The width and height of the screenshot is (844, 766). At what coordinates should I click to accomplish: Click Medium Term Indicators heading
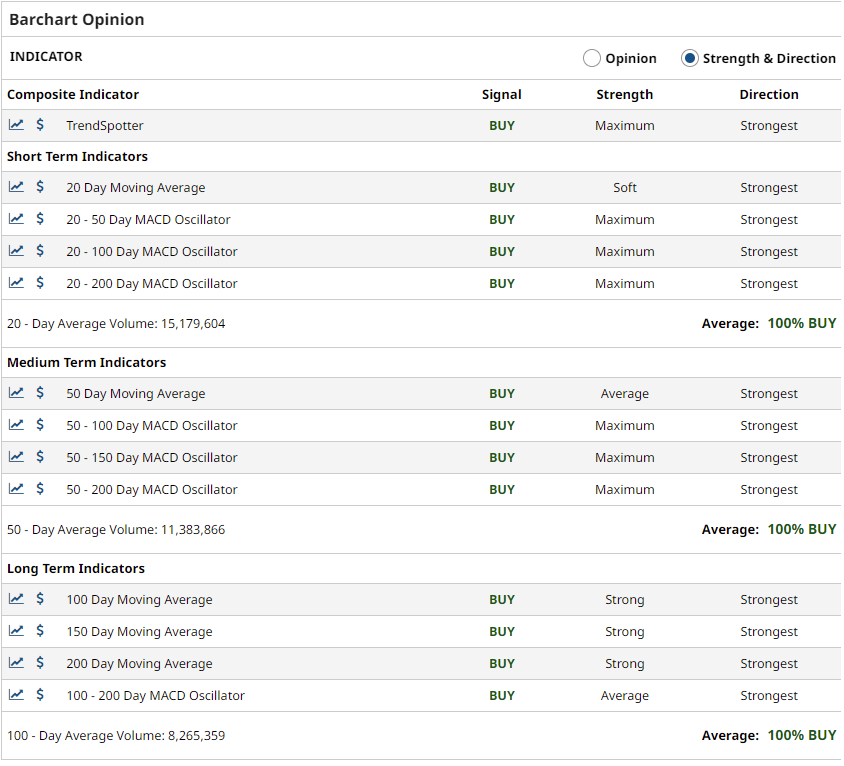click(x=86, y=363)
